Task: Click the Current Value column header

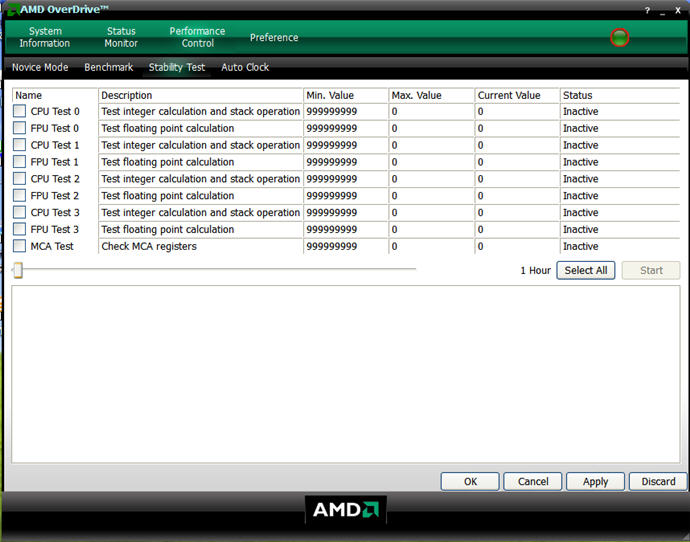Action: point(517,95)
